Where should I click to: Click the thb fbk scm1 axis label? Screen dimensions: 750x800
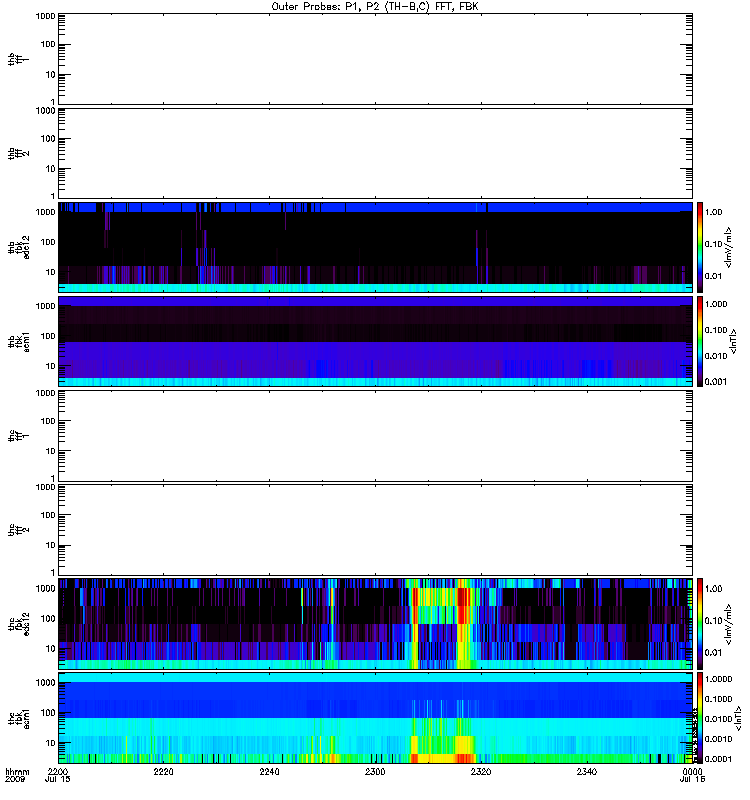[x=18, y=341]
